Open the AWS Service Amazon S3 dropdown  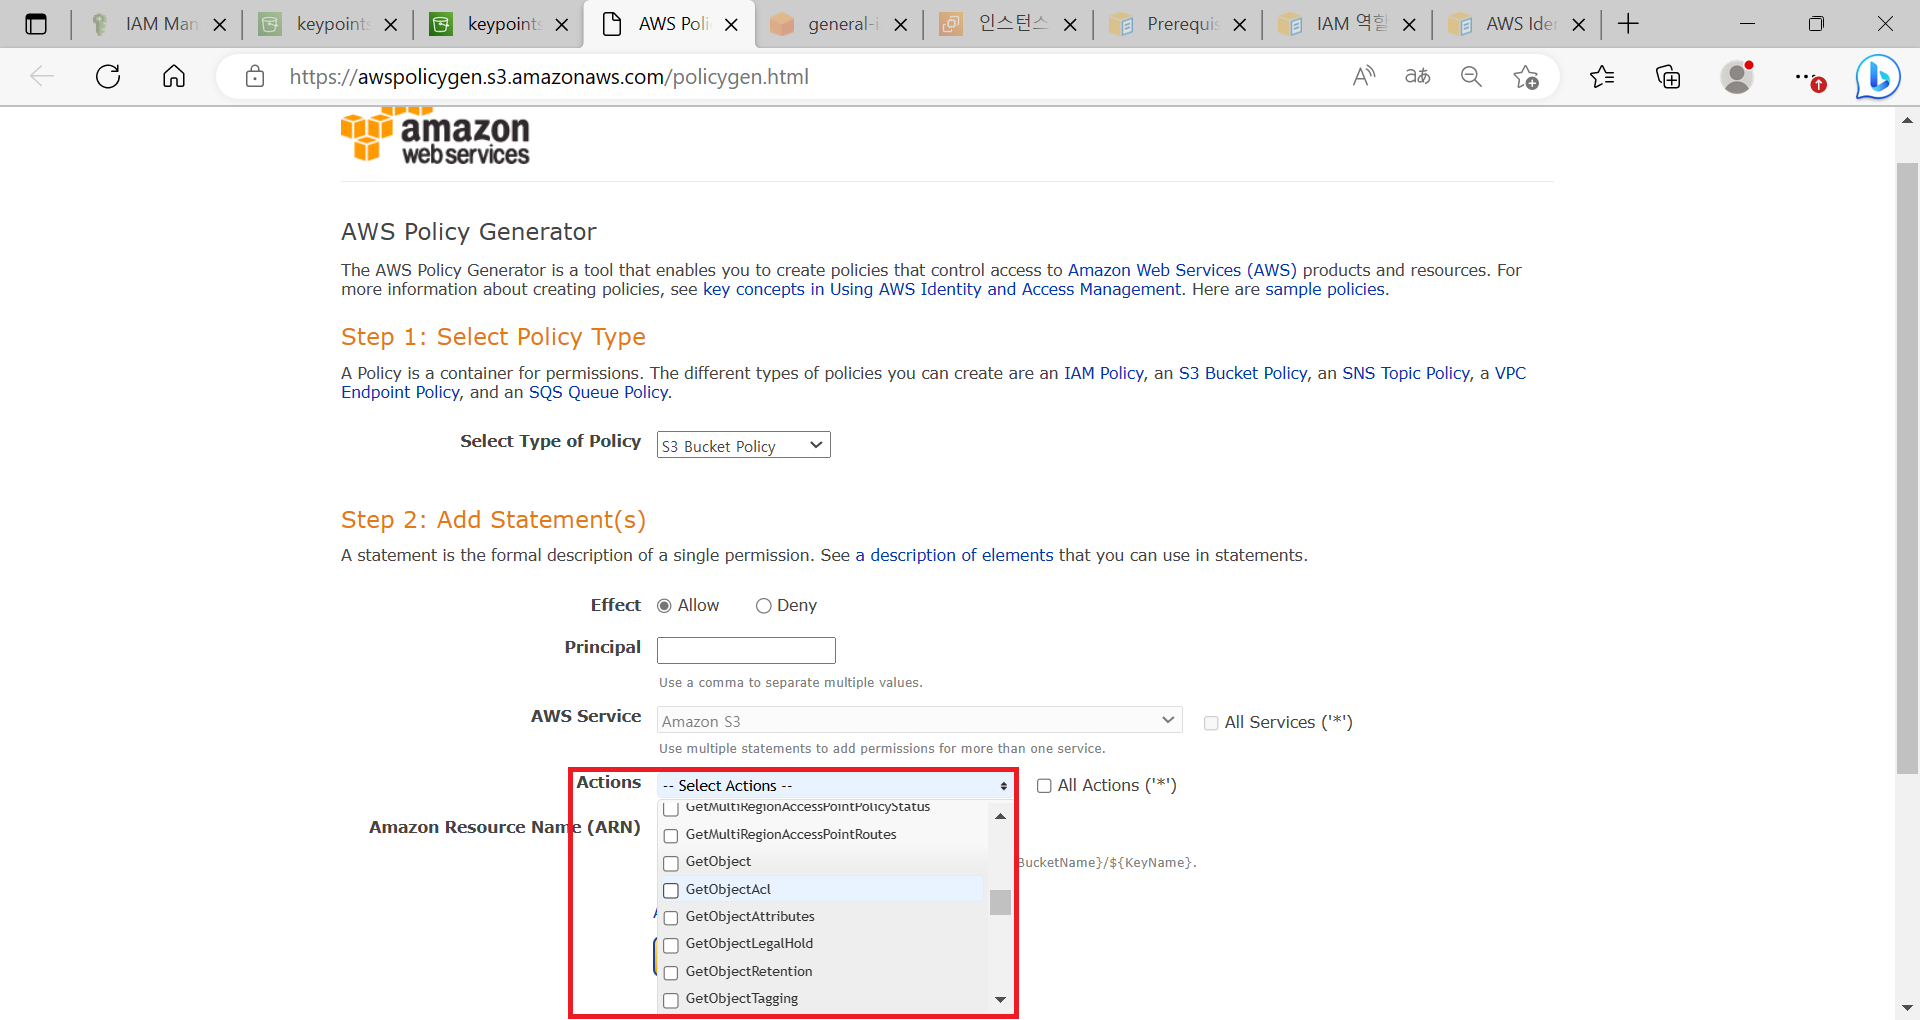pyautogui.click(x=919, y=720)
